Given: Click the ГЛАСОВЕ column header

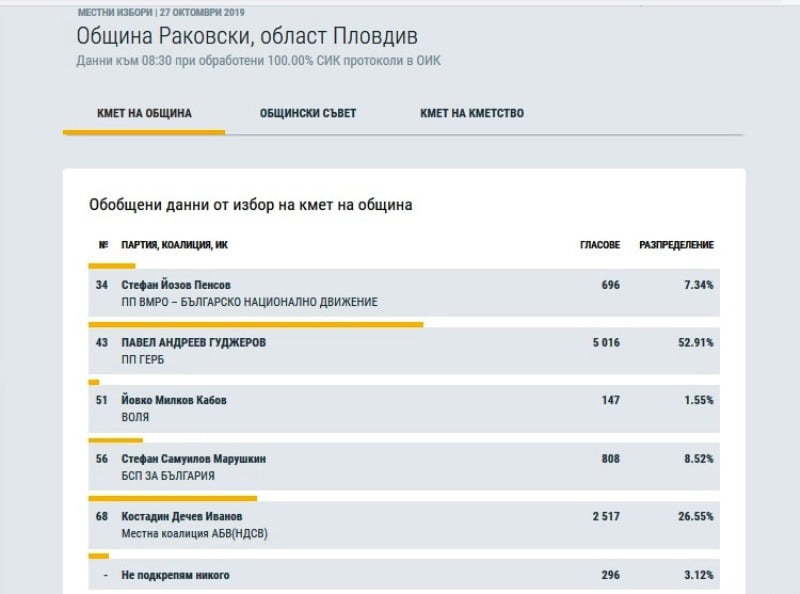Looking at the screenshot, I should pos(600,245).
